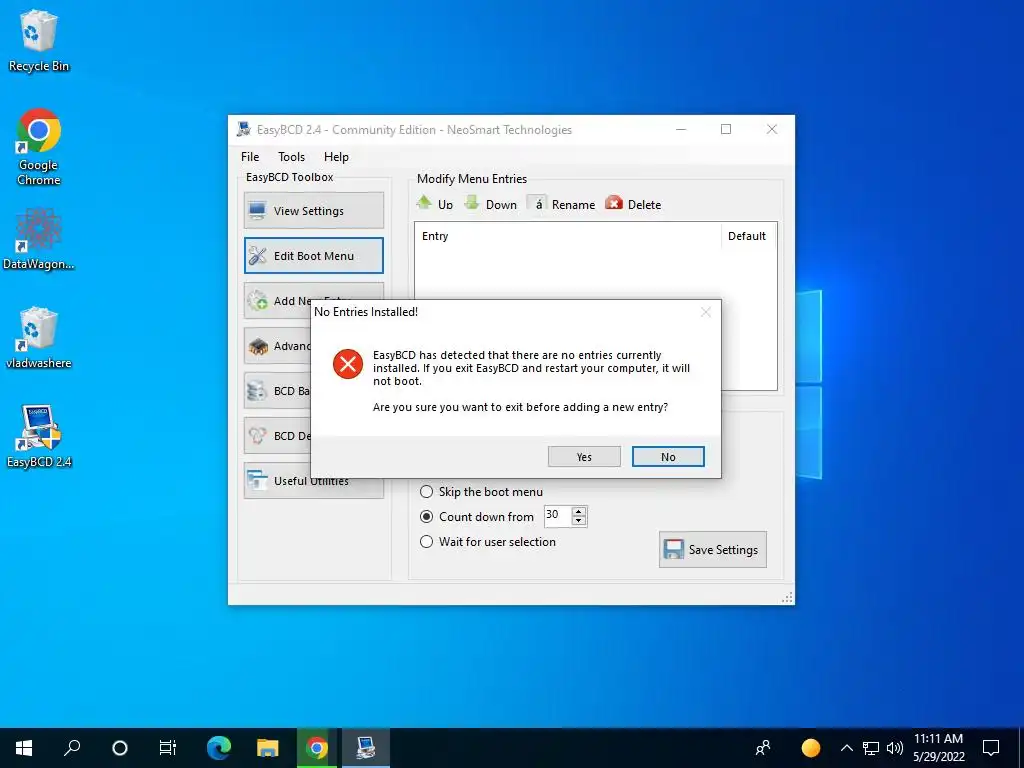Screen dimensions: 1024x768
Task: Close the No Entries Installed dialog
Action: click(705, 312)
